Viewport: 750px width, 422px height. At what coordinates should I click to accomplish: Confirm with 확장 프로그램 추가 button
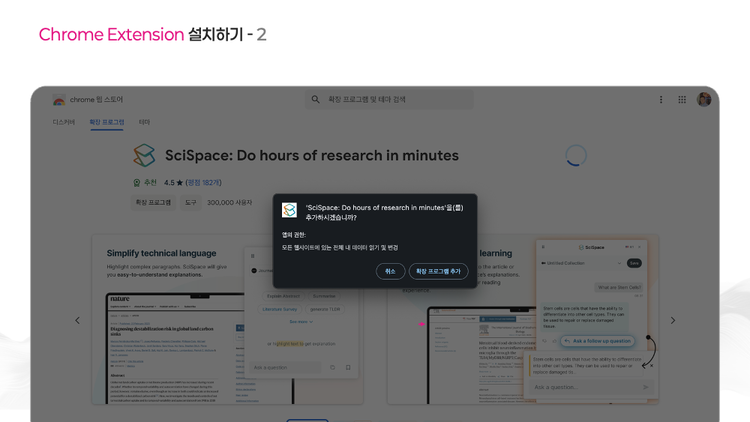[438, 271]
